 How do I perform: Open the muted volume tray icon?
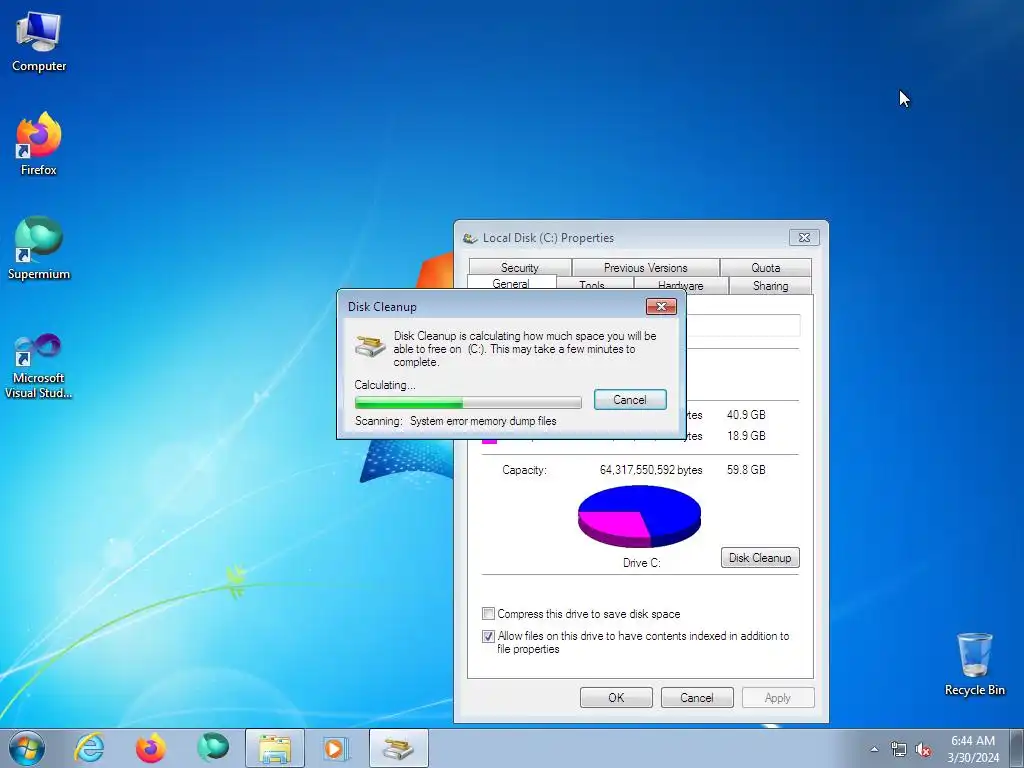pyautogui.click(x=923, y=750)
